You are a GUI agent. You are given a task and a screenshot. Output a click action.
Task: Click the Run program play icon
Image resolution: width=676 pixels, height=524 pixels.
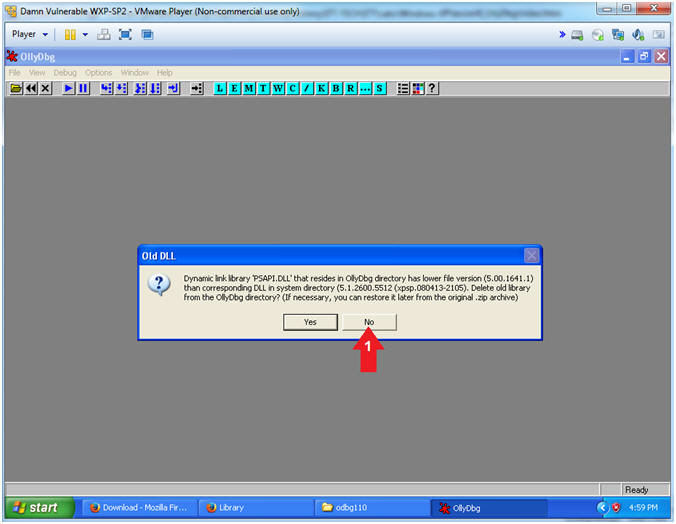(x=68, y=88)
